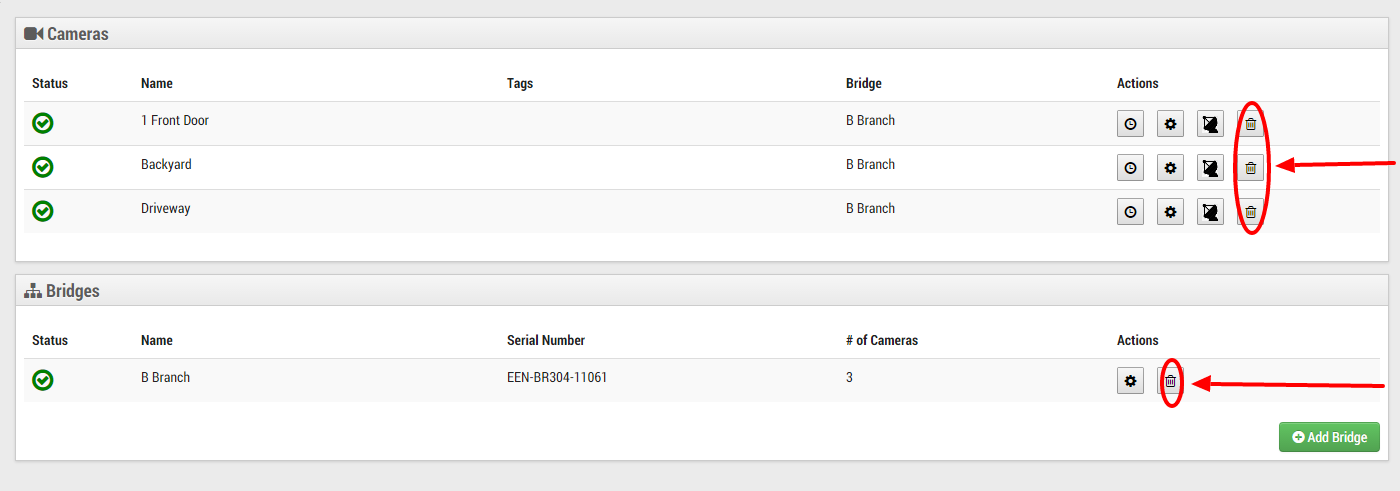Screen dimensions: 1400x491
Task: Click the satellite dish icon for Backyard
Action: pyautogui.click(x=1210, y=168)
